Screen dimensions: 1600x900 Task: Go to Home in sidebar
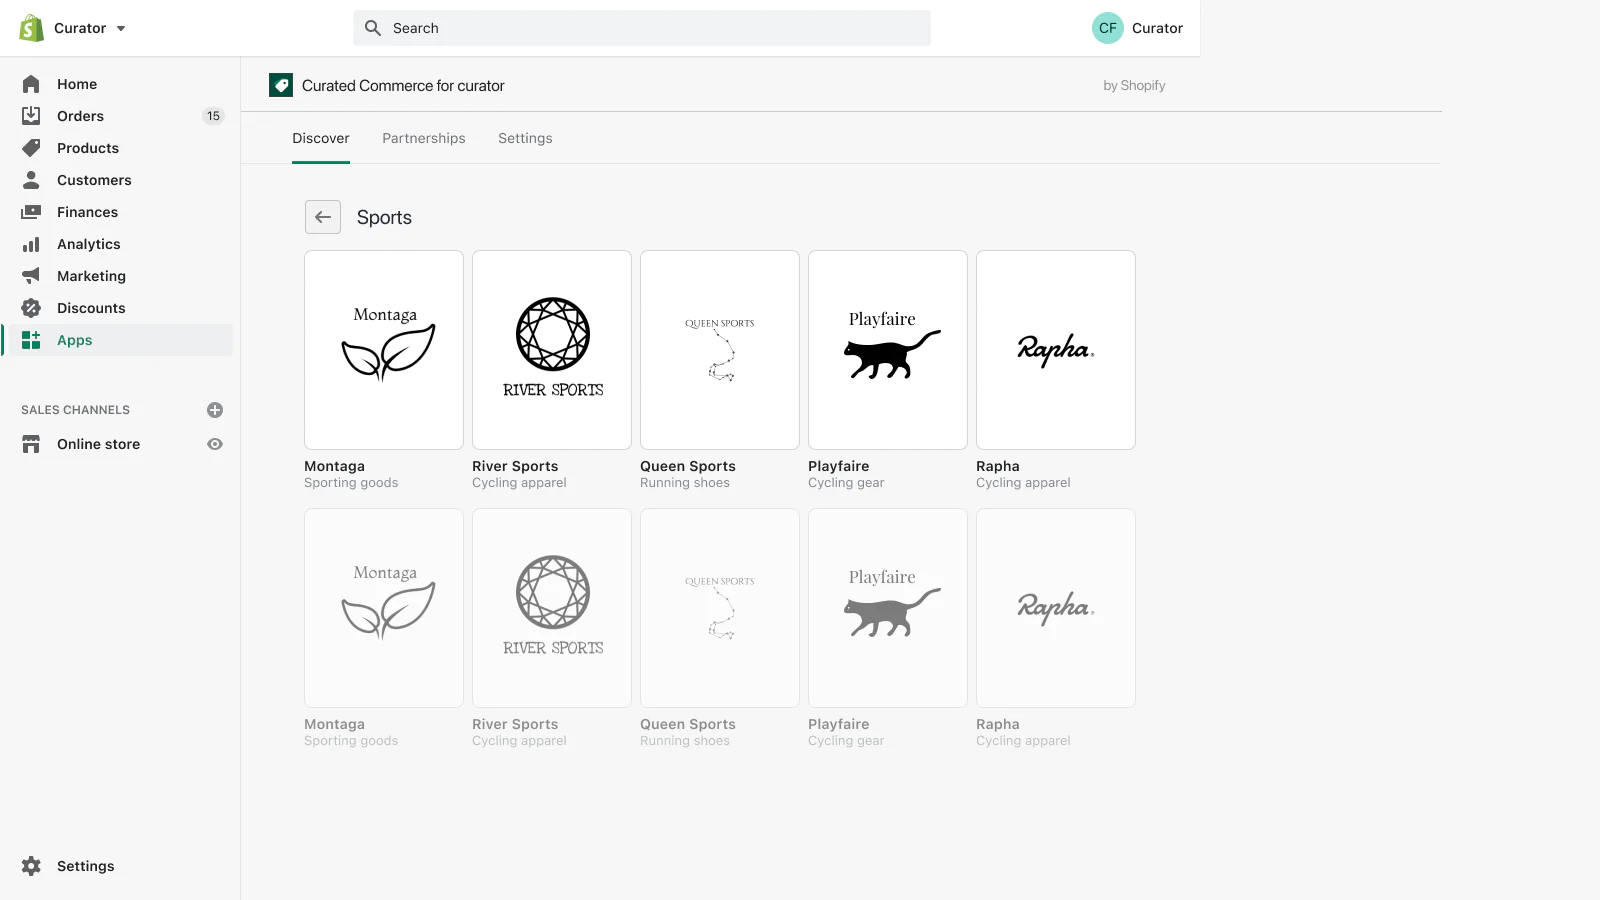(77, 84)
